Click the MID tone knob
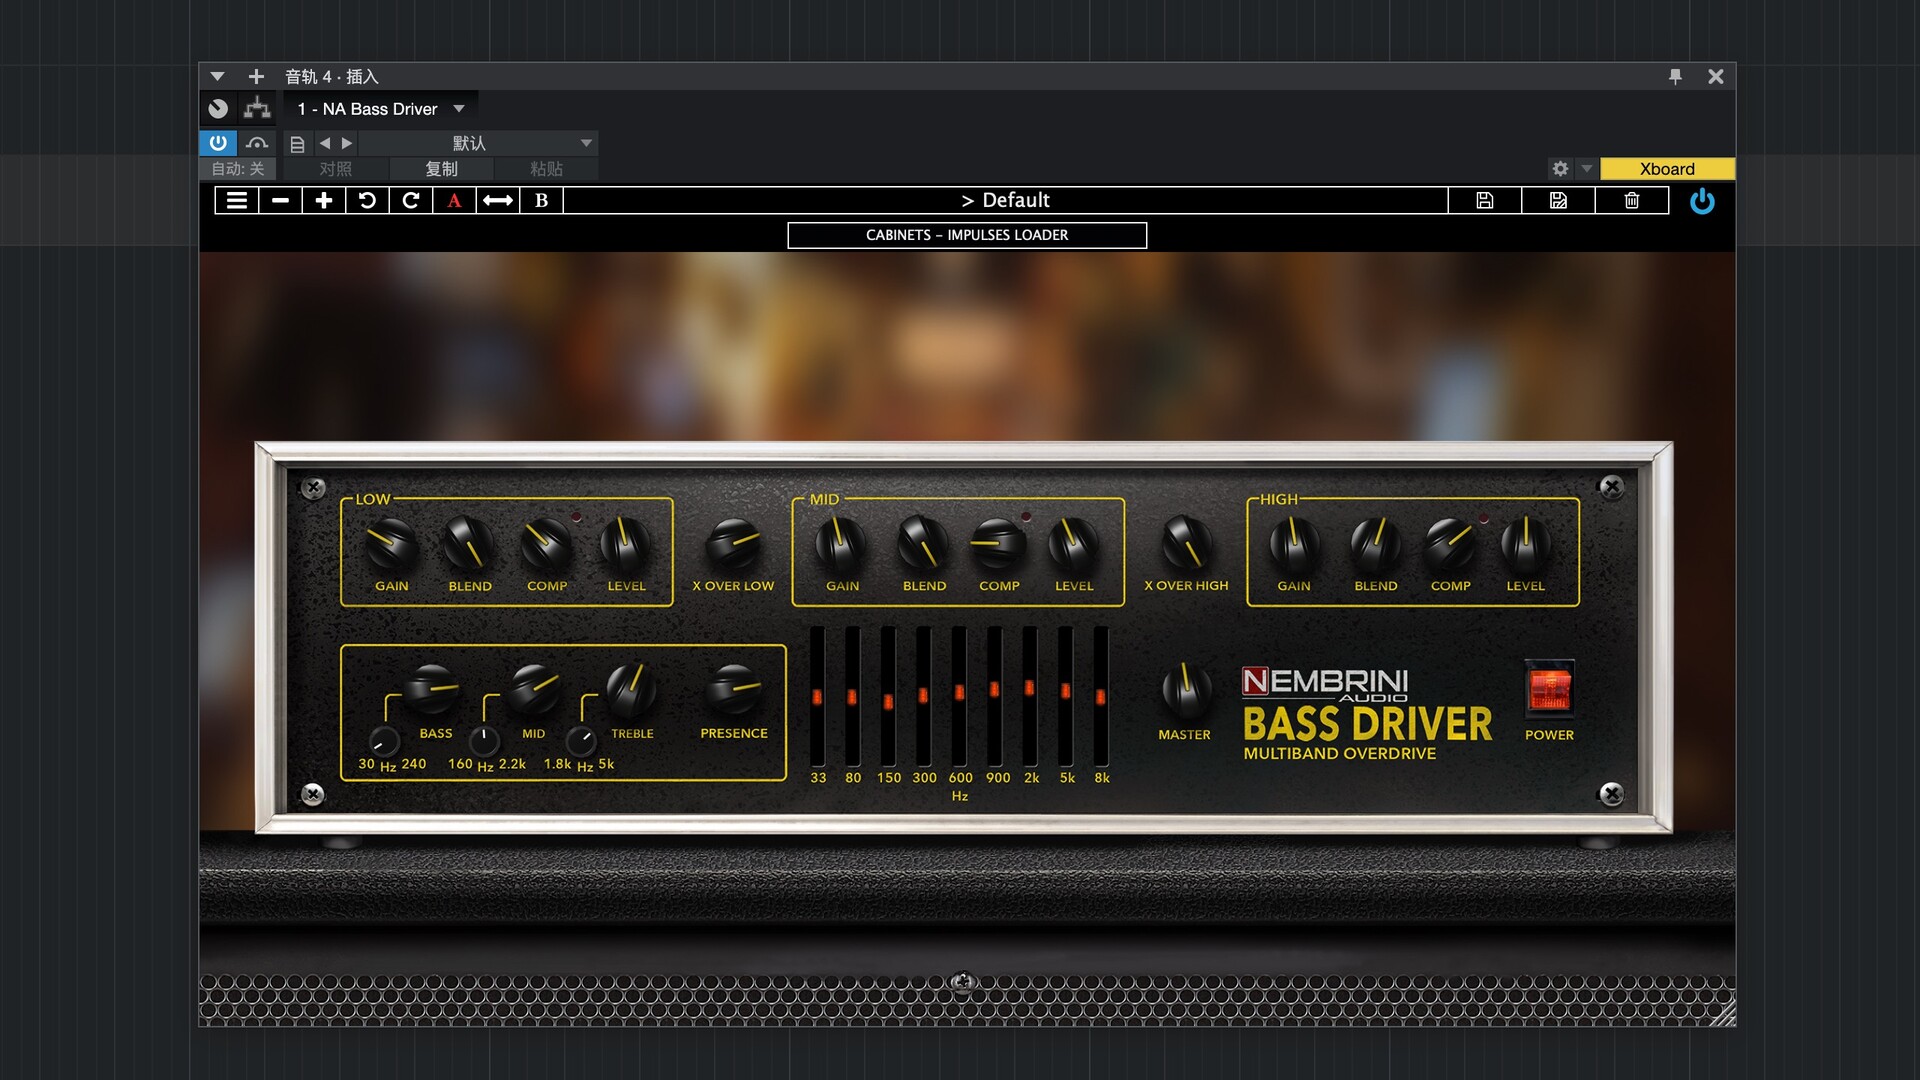Image resolution: width=1920 pixels, height=1080 pixels. 534,690
